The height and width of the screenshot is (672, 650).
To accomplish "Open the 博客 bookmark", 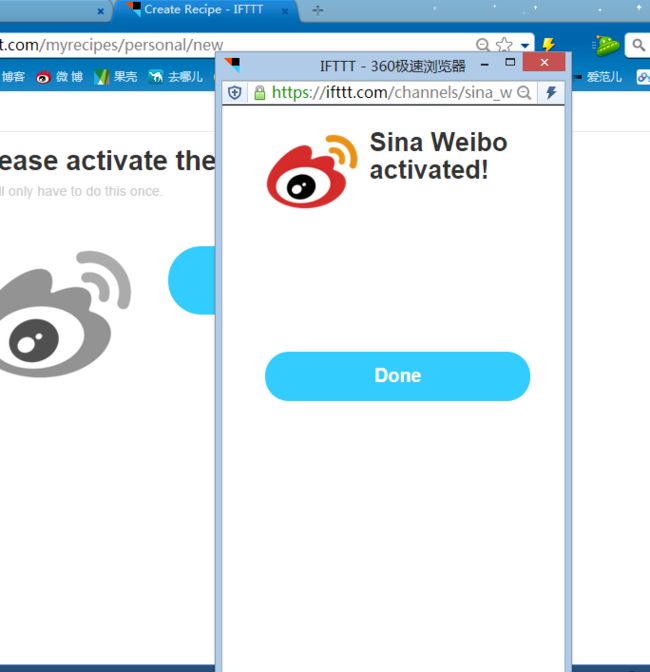I will (x=12, y=77).
